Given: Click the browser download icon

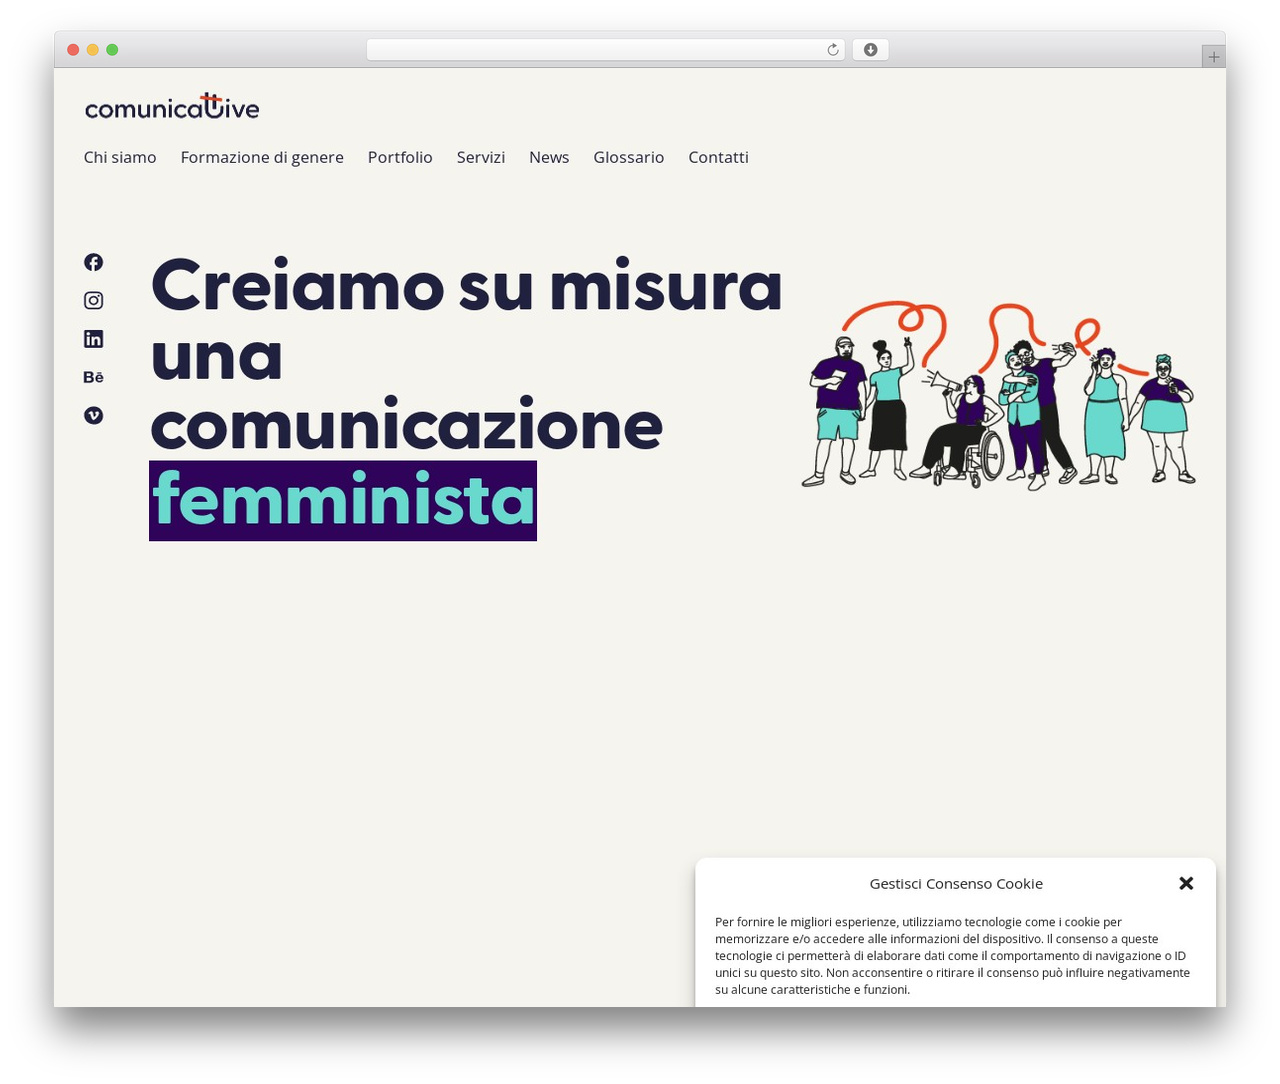Looking at the screenshot, I should pyautogui.click(x=870, y=50).
